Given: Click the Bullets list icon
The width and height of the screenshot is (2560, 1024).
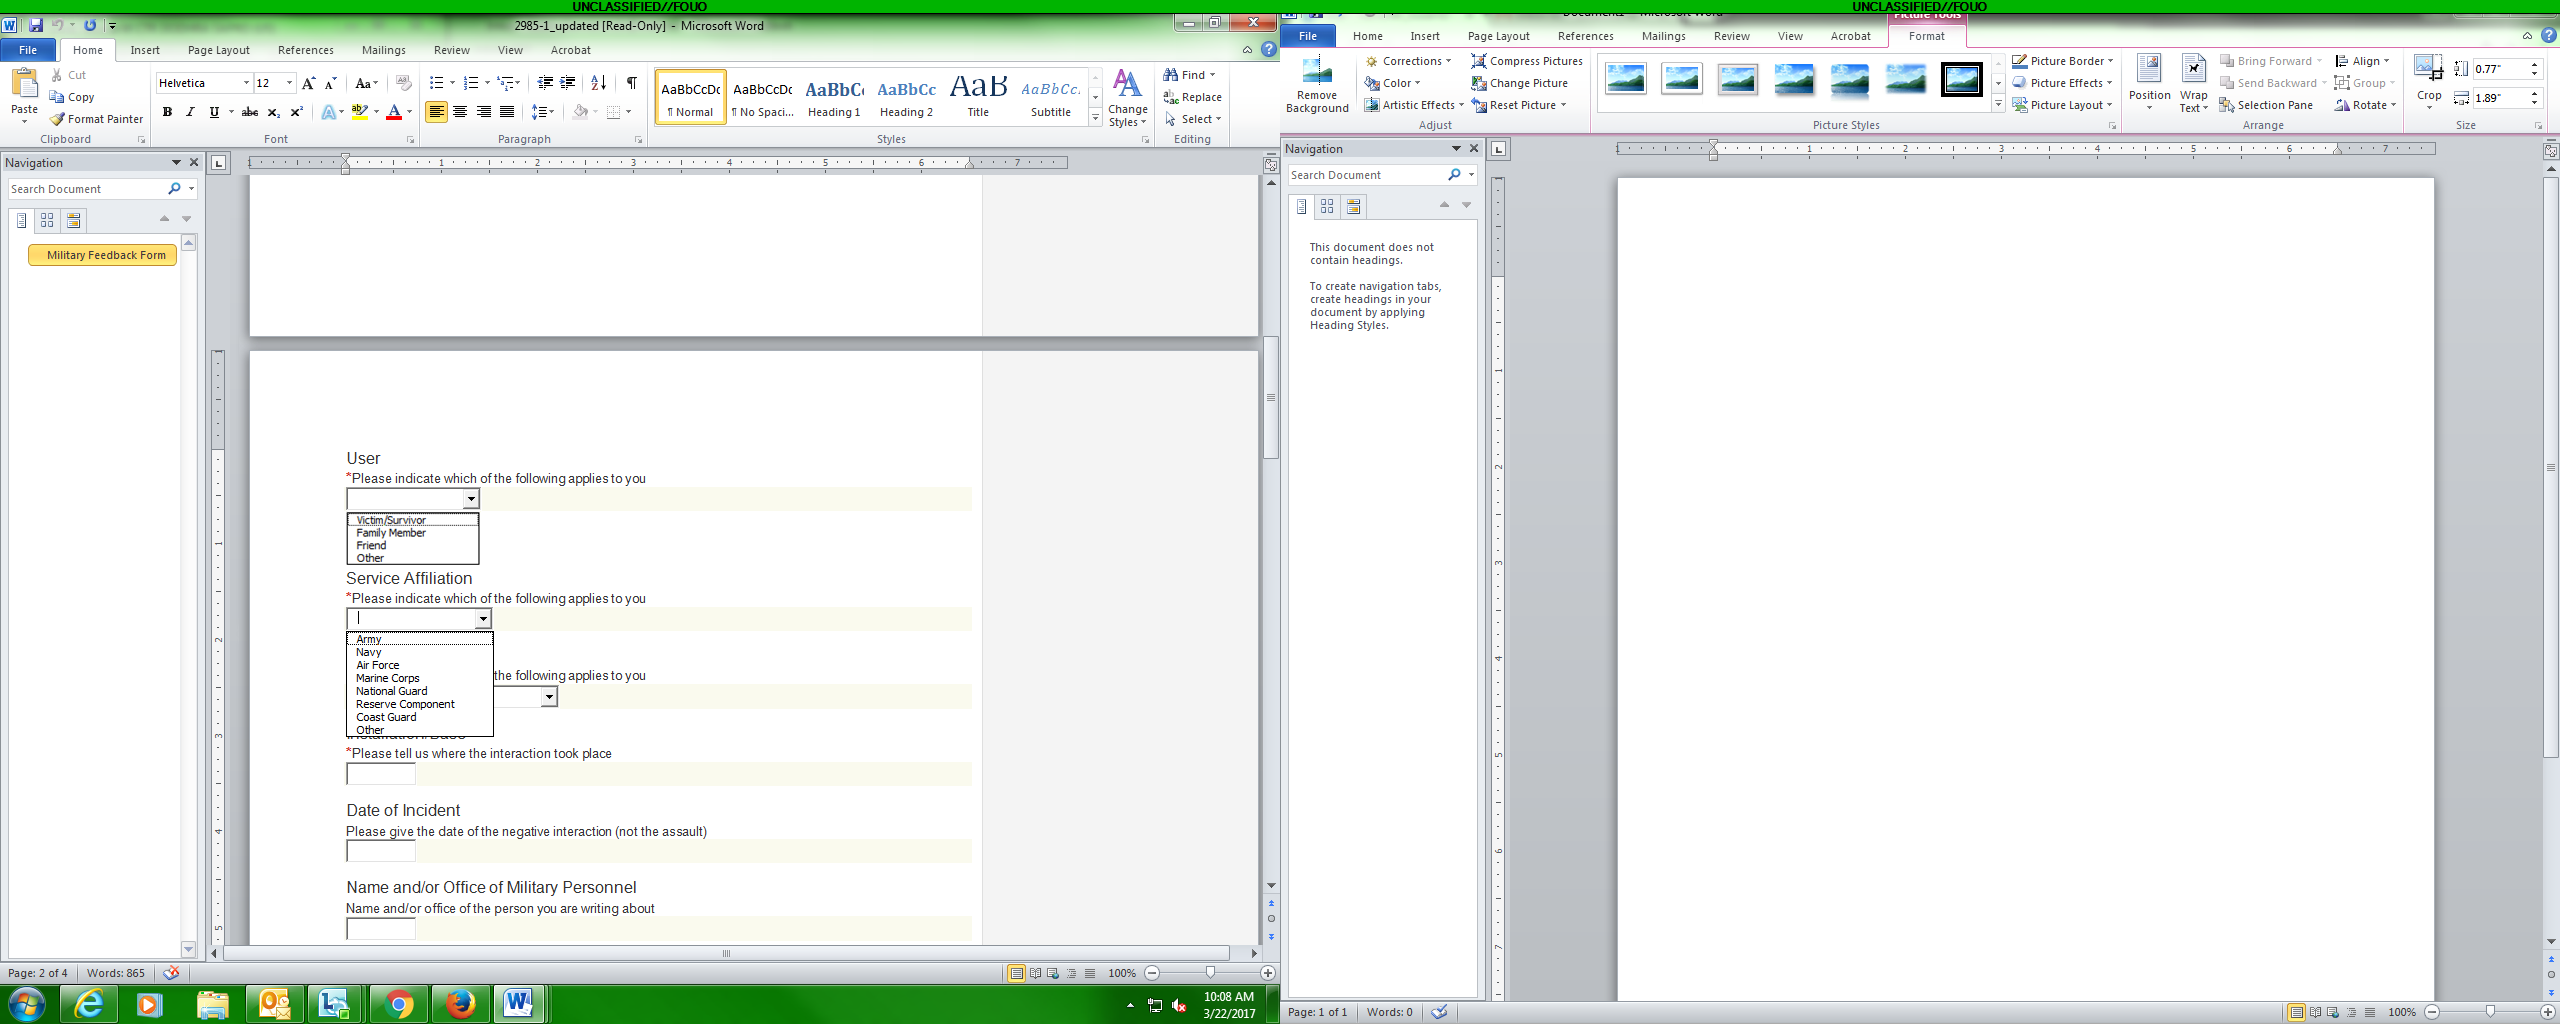Looking at the screenshot, I should coord(436,83).
